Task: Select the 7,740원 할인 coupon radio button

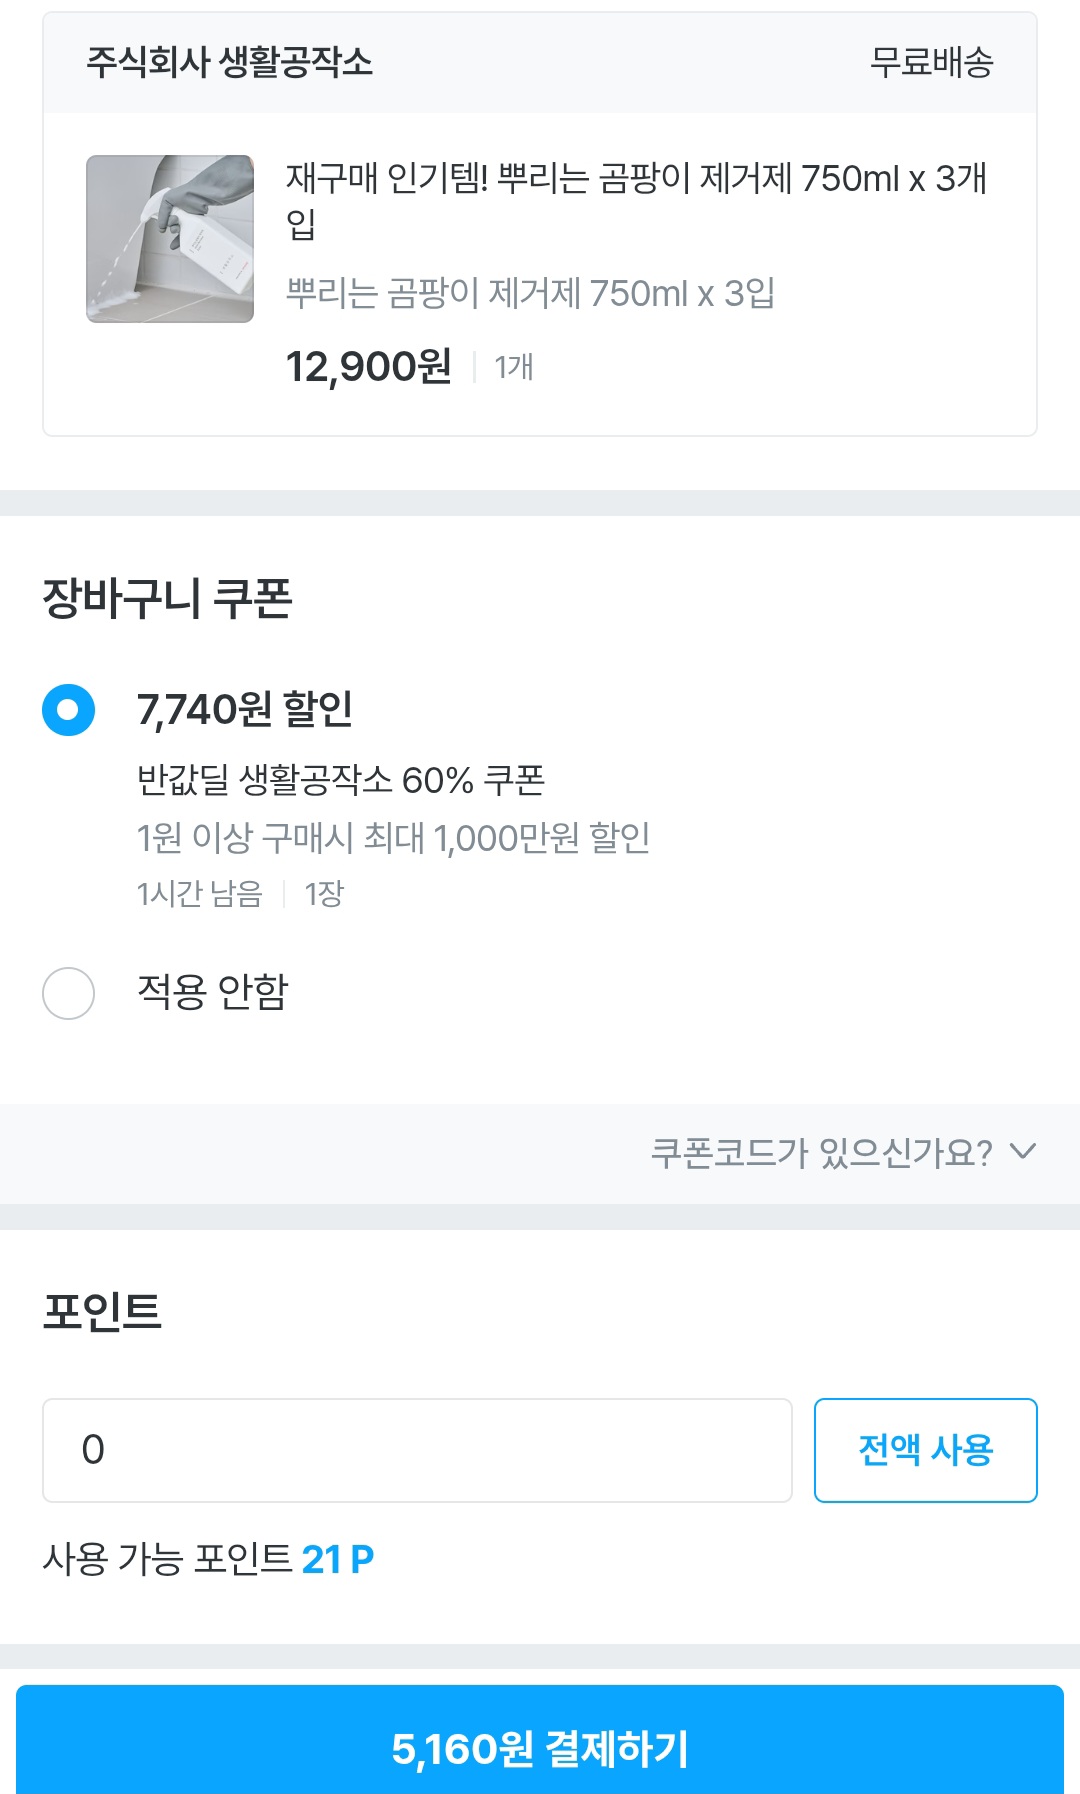Action: [68, 710]
